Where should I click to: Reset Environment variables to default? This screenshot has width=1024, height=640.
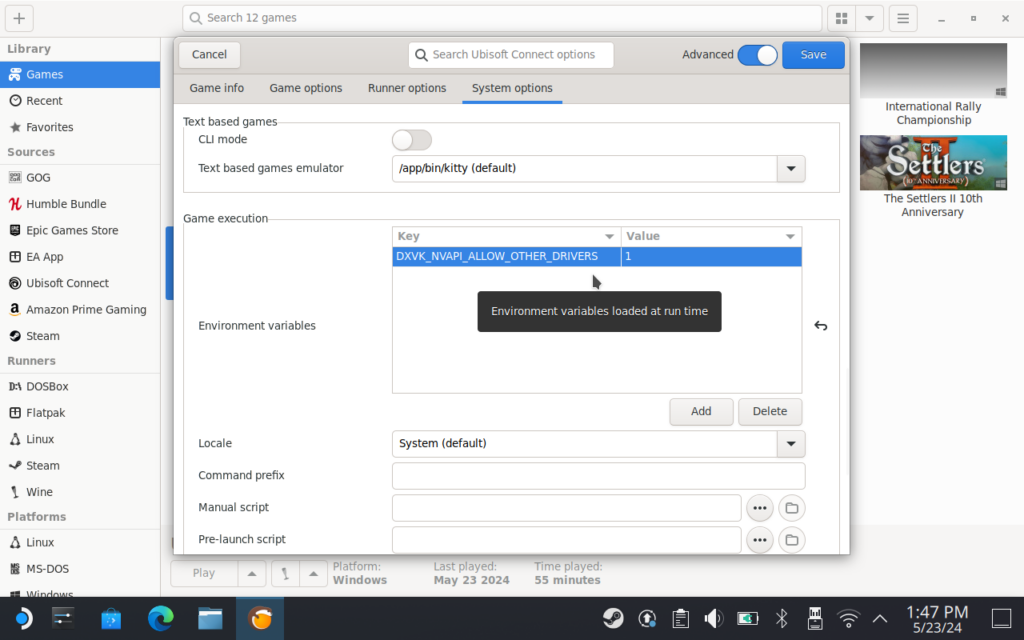click(x=821, y=325)
